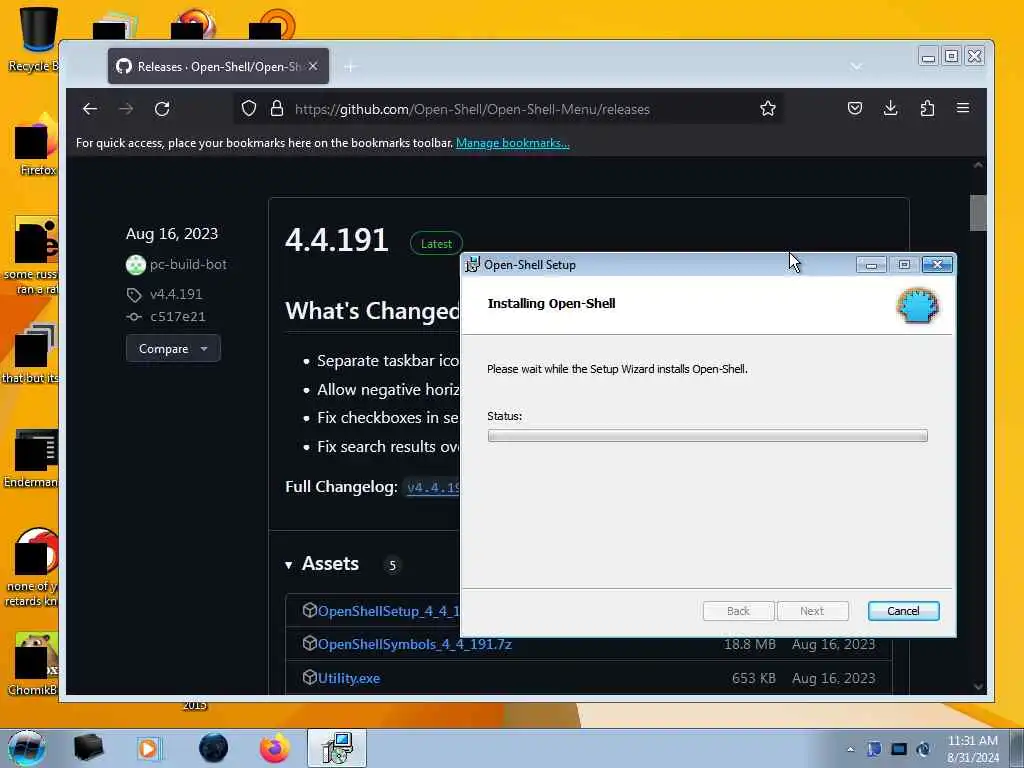
Task: Open the media player taskbar icon
Action: pyautogui.click(x=148, y=748)
